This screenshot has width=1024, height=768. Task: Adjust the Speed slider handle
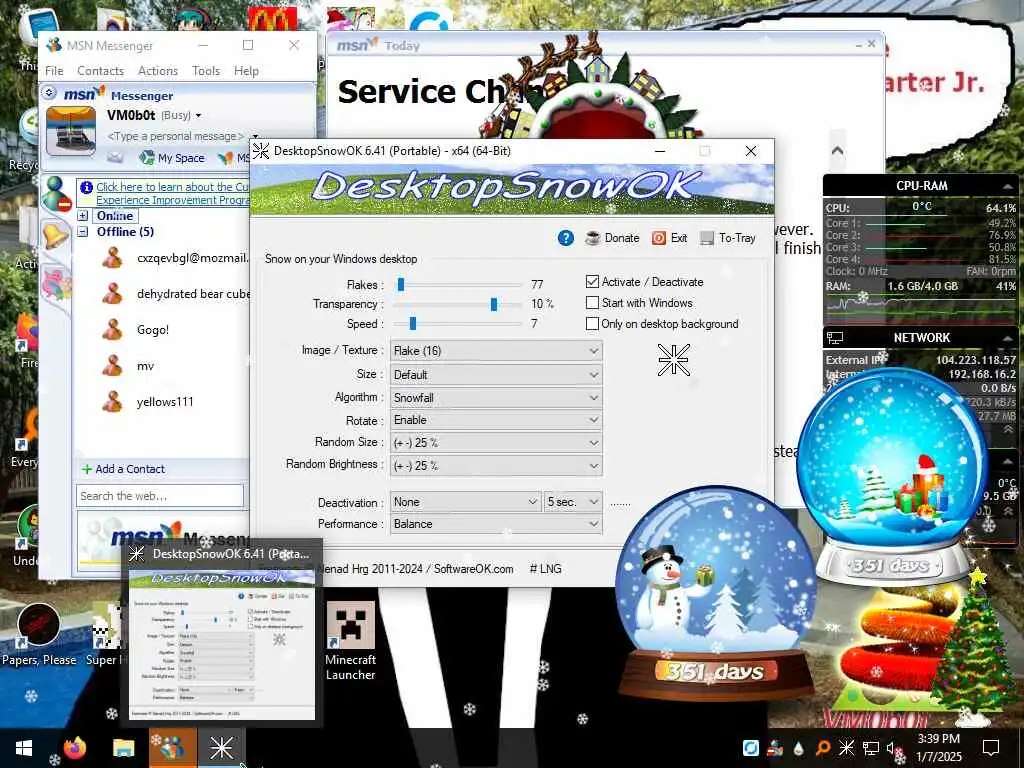(x=413, y=323)
